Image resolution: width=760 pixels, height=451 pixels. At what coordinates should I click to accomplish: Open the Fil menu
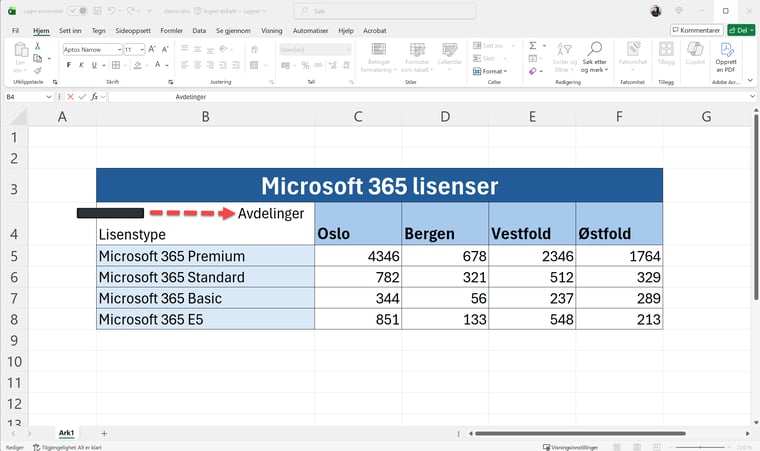click(16, 31)
